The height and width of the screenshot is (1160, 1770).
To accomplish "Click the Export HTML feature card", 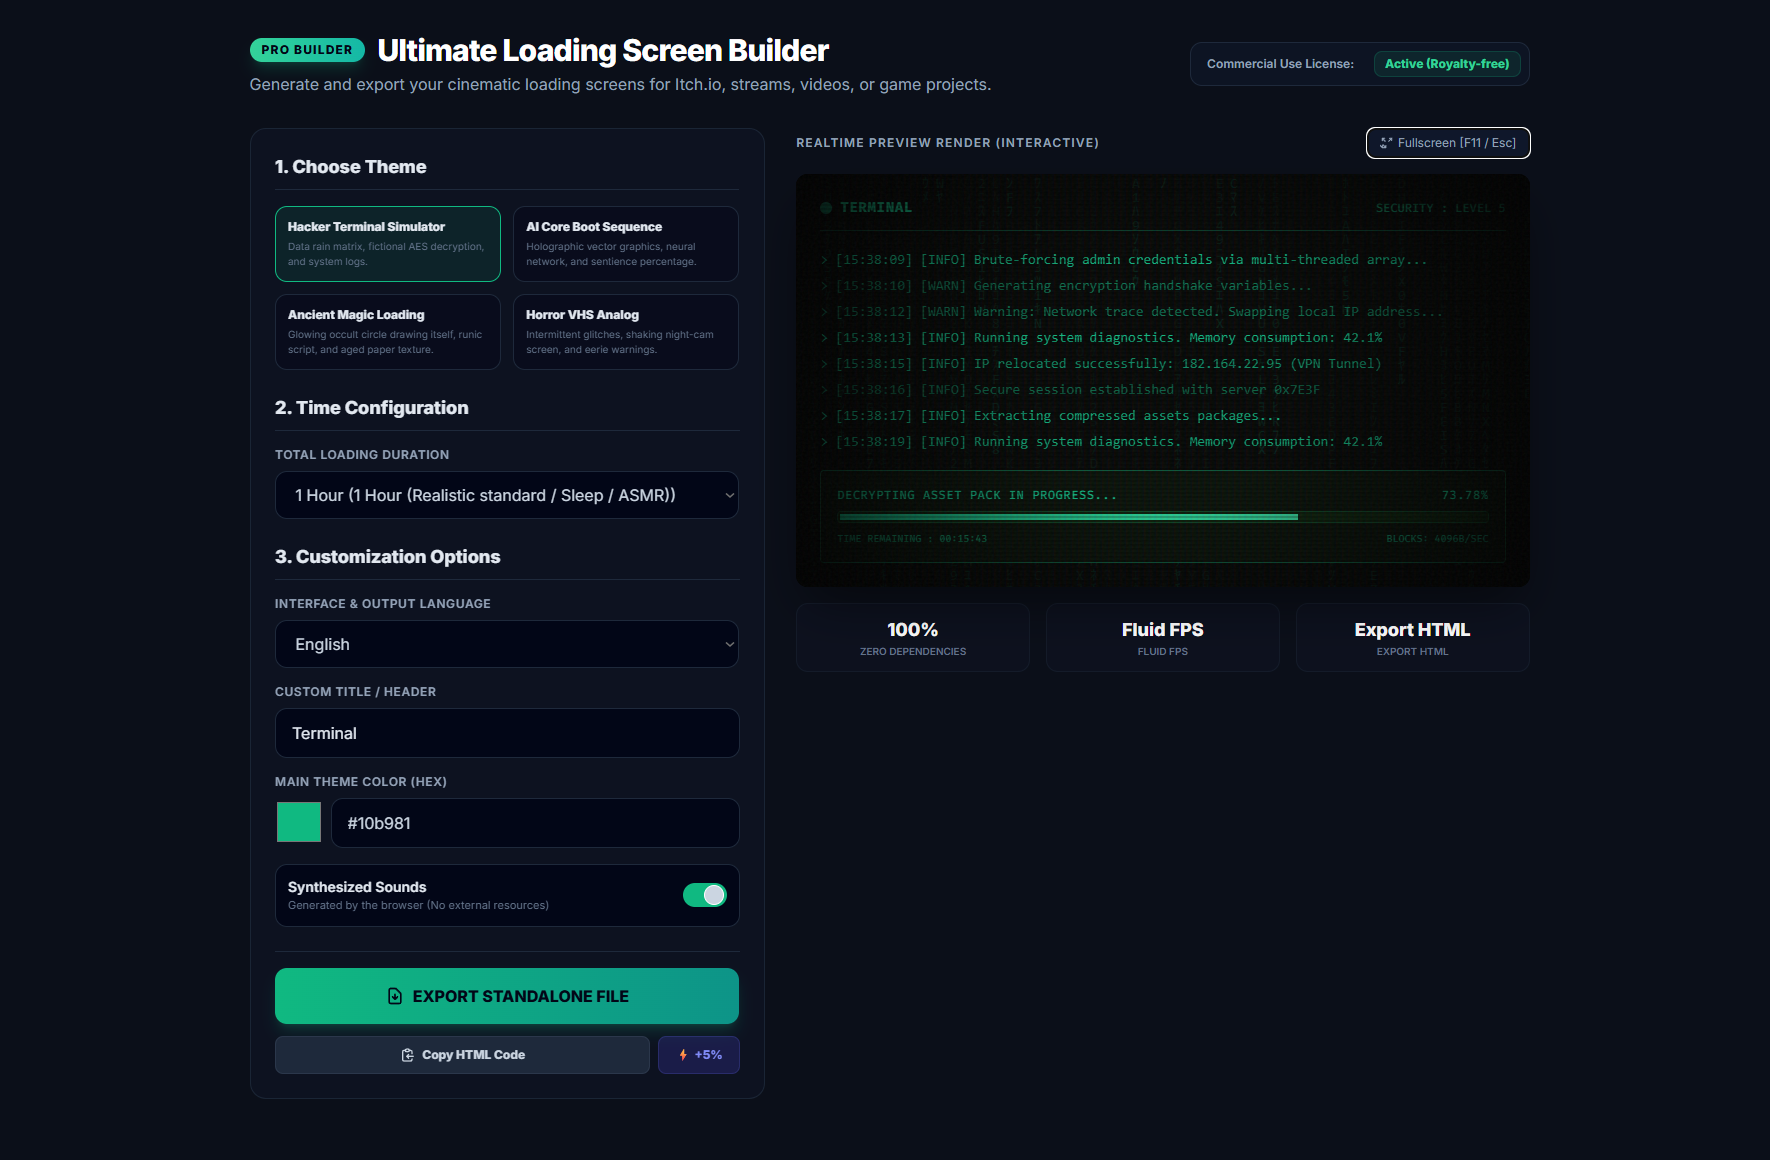I will (x=1413, y=637).
